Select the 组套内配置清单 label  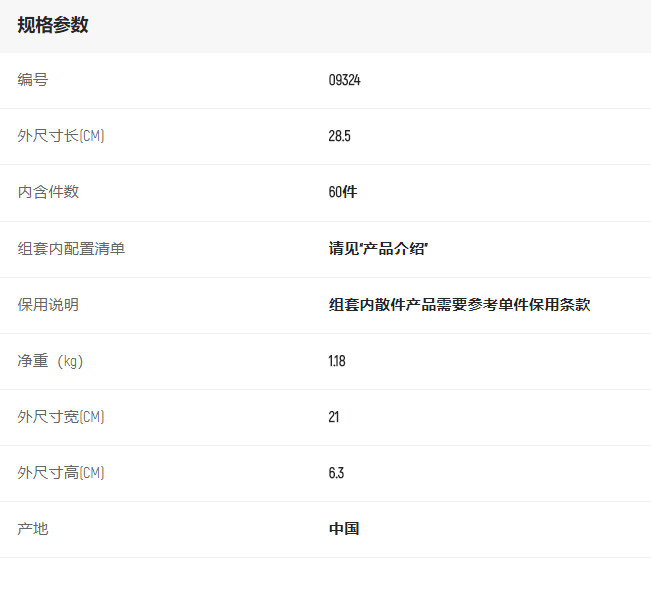[71, 249]
